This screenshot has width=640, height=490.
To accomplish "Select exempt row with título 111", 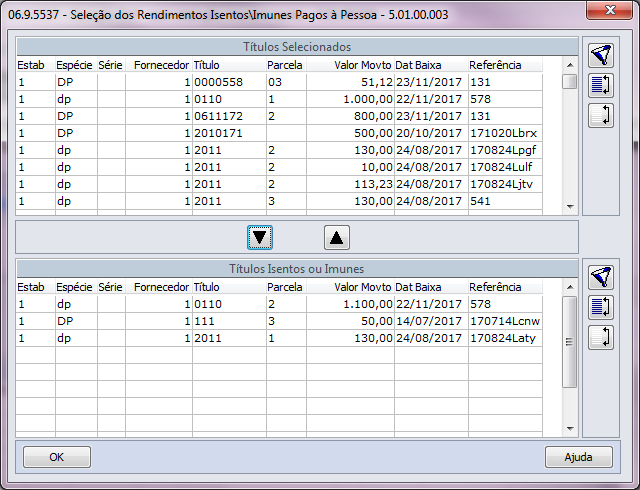I will 280,321.
